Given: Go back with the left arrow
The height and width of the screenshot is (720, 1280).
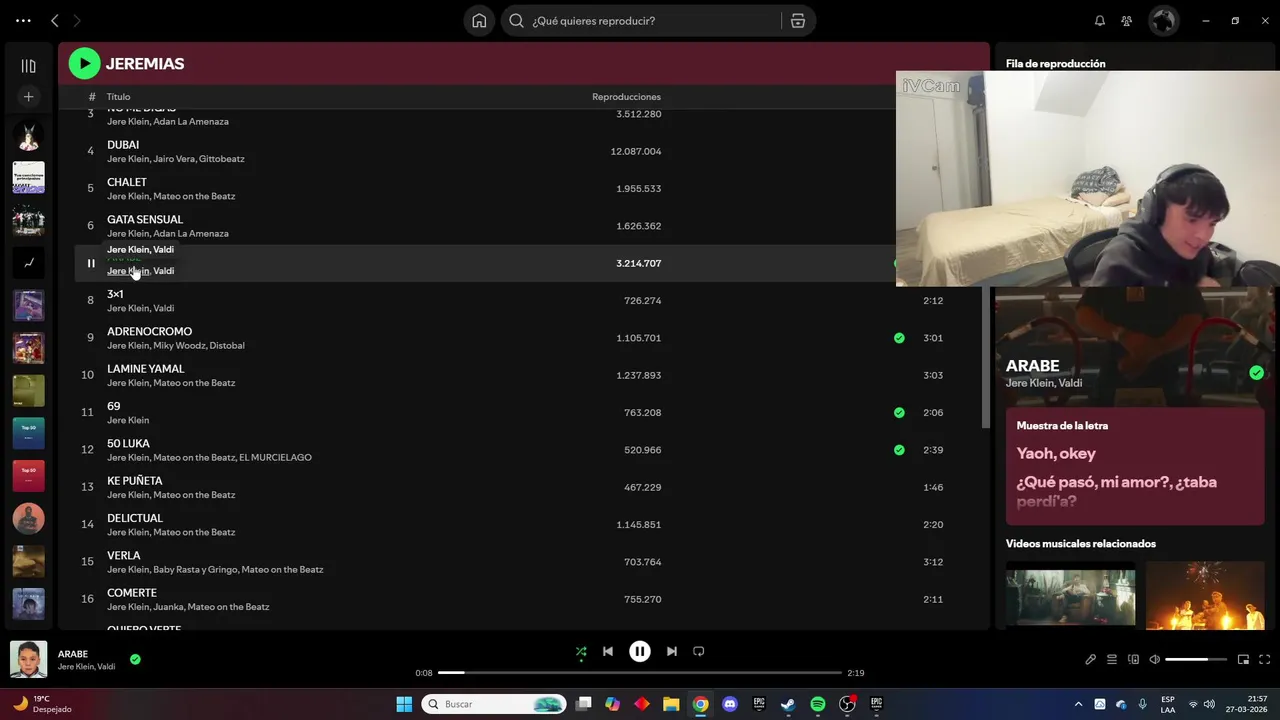Looking at the screenshot, I should pos(55,20).
